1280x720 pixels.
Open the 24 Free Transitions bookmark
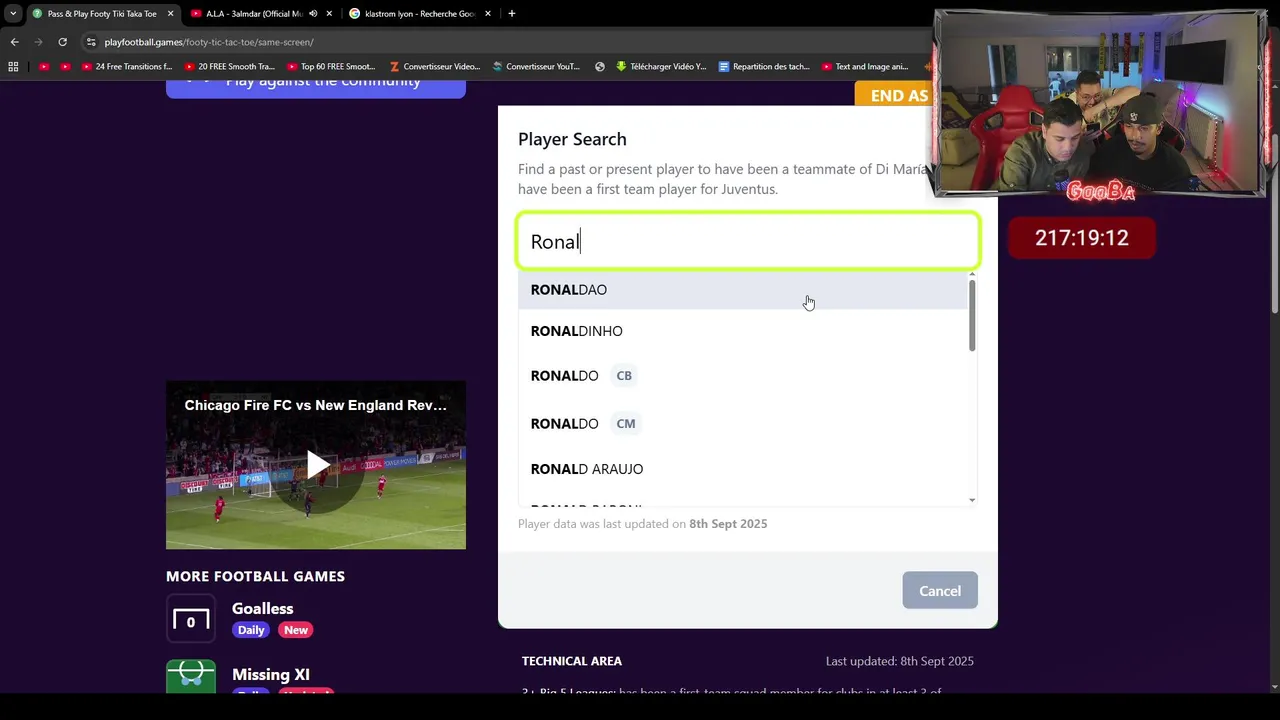pyautogui.click(x=126, y=67)
